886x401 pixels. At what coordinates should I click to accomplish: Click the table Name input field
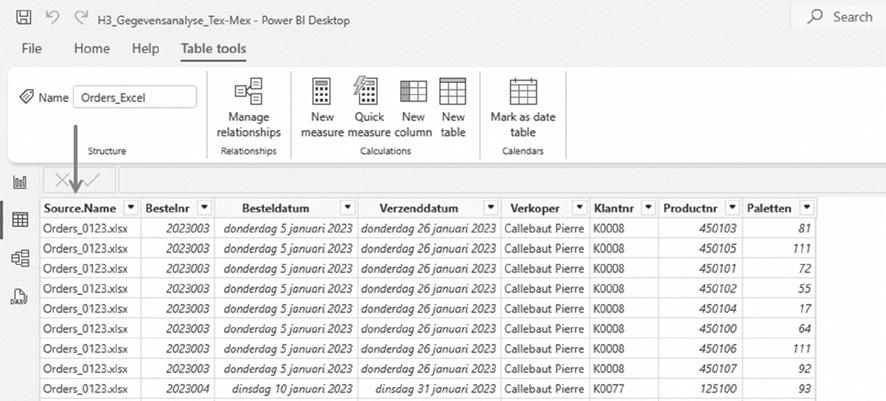click(x=135, y=97)
